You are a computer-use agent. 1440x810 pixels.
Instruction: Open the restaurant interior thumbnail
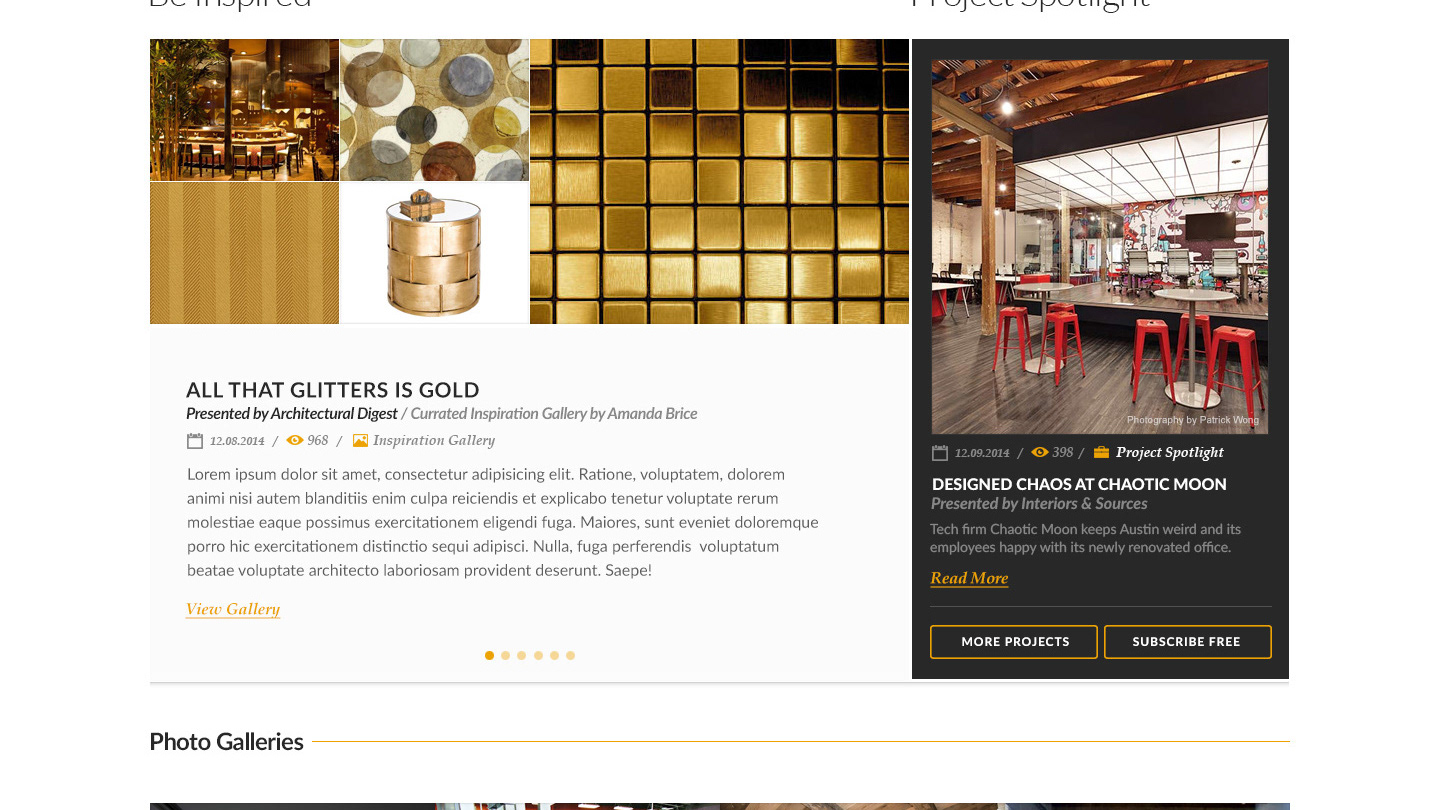pyautogui.click(x=244, y=110)
